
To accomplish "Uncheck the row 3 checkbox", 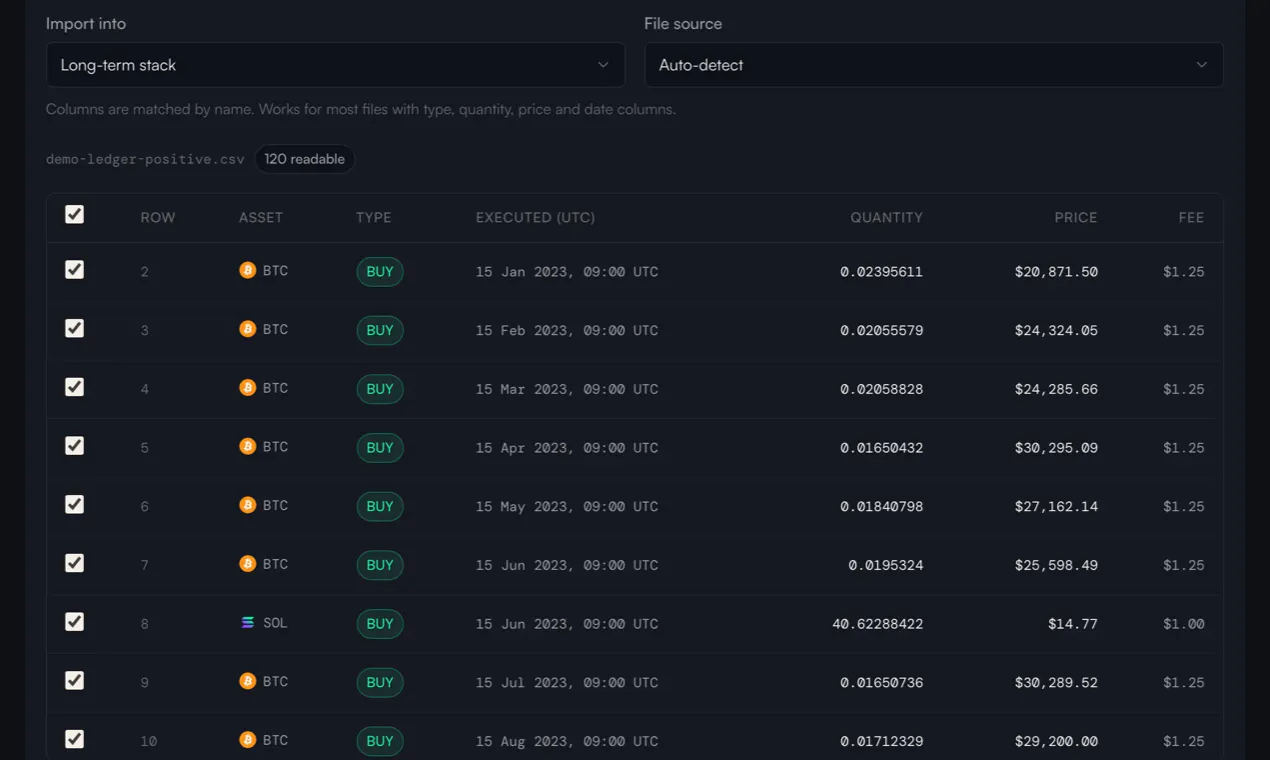I will click(x=74, y=328).
